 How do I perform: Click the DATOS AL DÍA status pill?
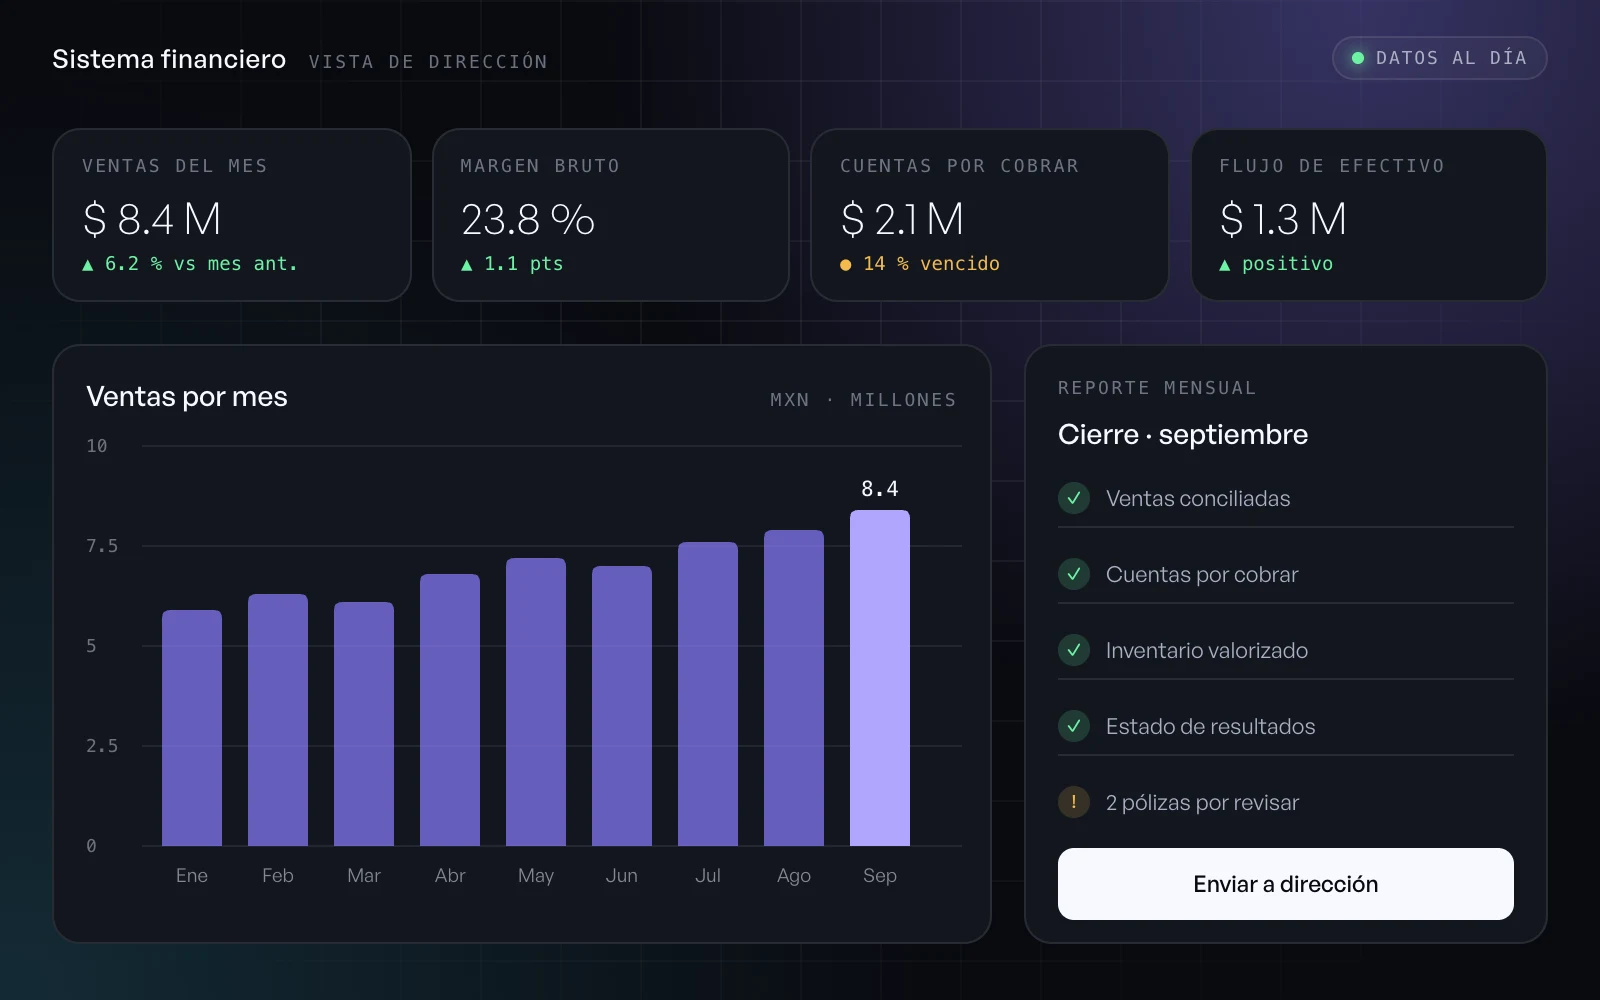pyautogui.click(x=1439, y=58)
